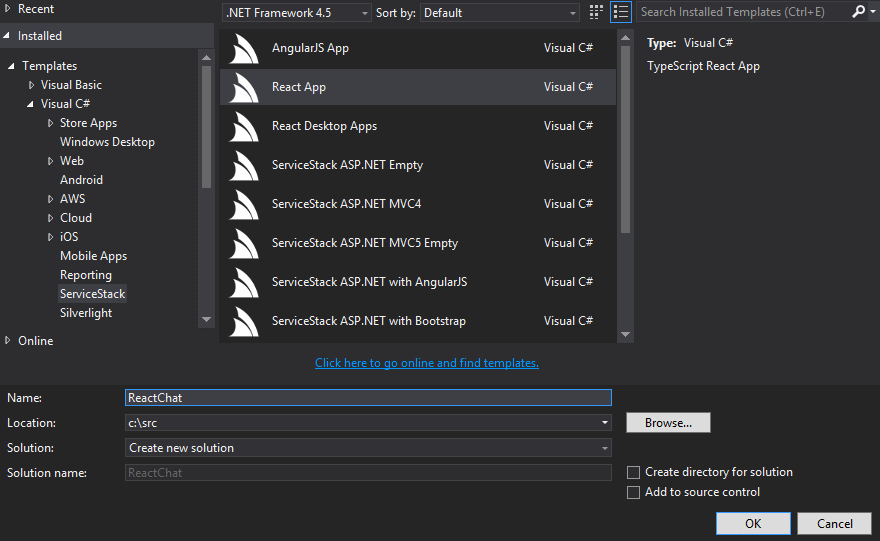
Task: Check Add to source control
Action: tap(633, 492)
